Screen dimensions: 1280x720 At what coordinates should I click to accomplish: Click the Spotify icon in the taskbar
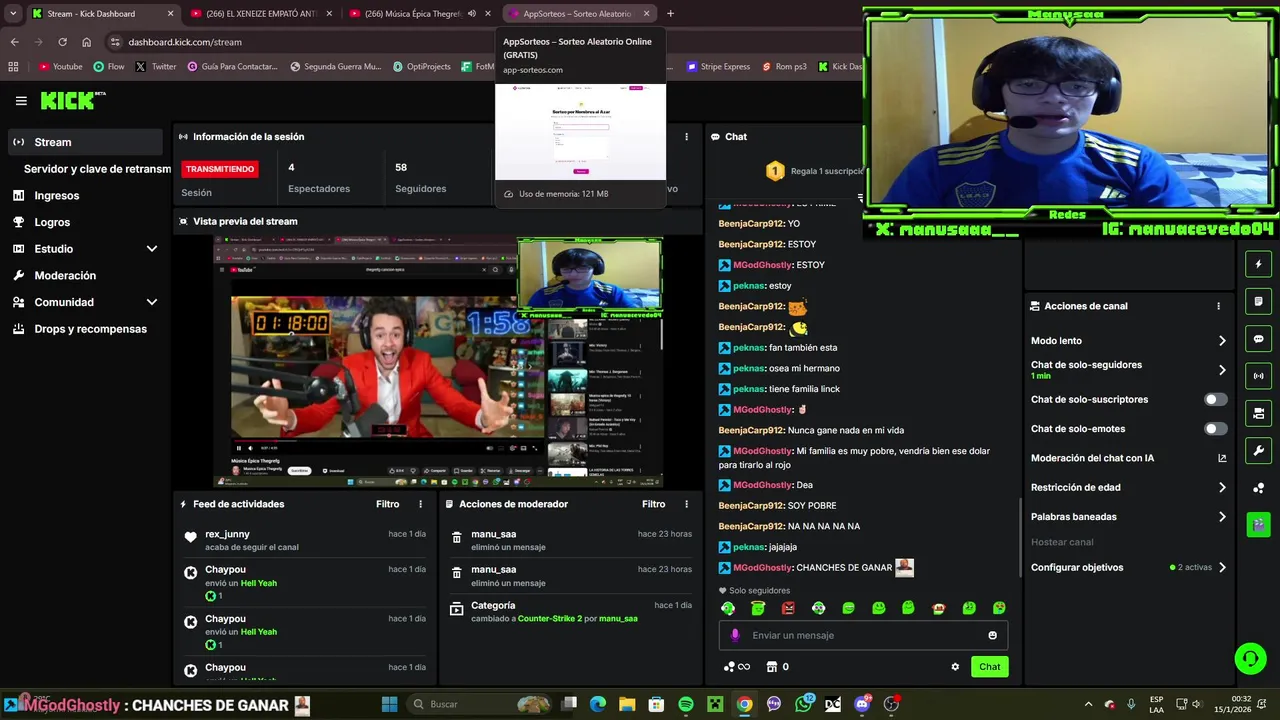click(x=686, y=704)
